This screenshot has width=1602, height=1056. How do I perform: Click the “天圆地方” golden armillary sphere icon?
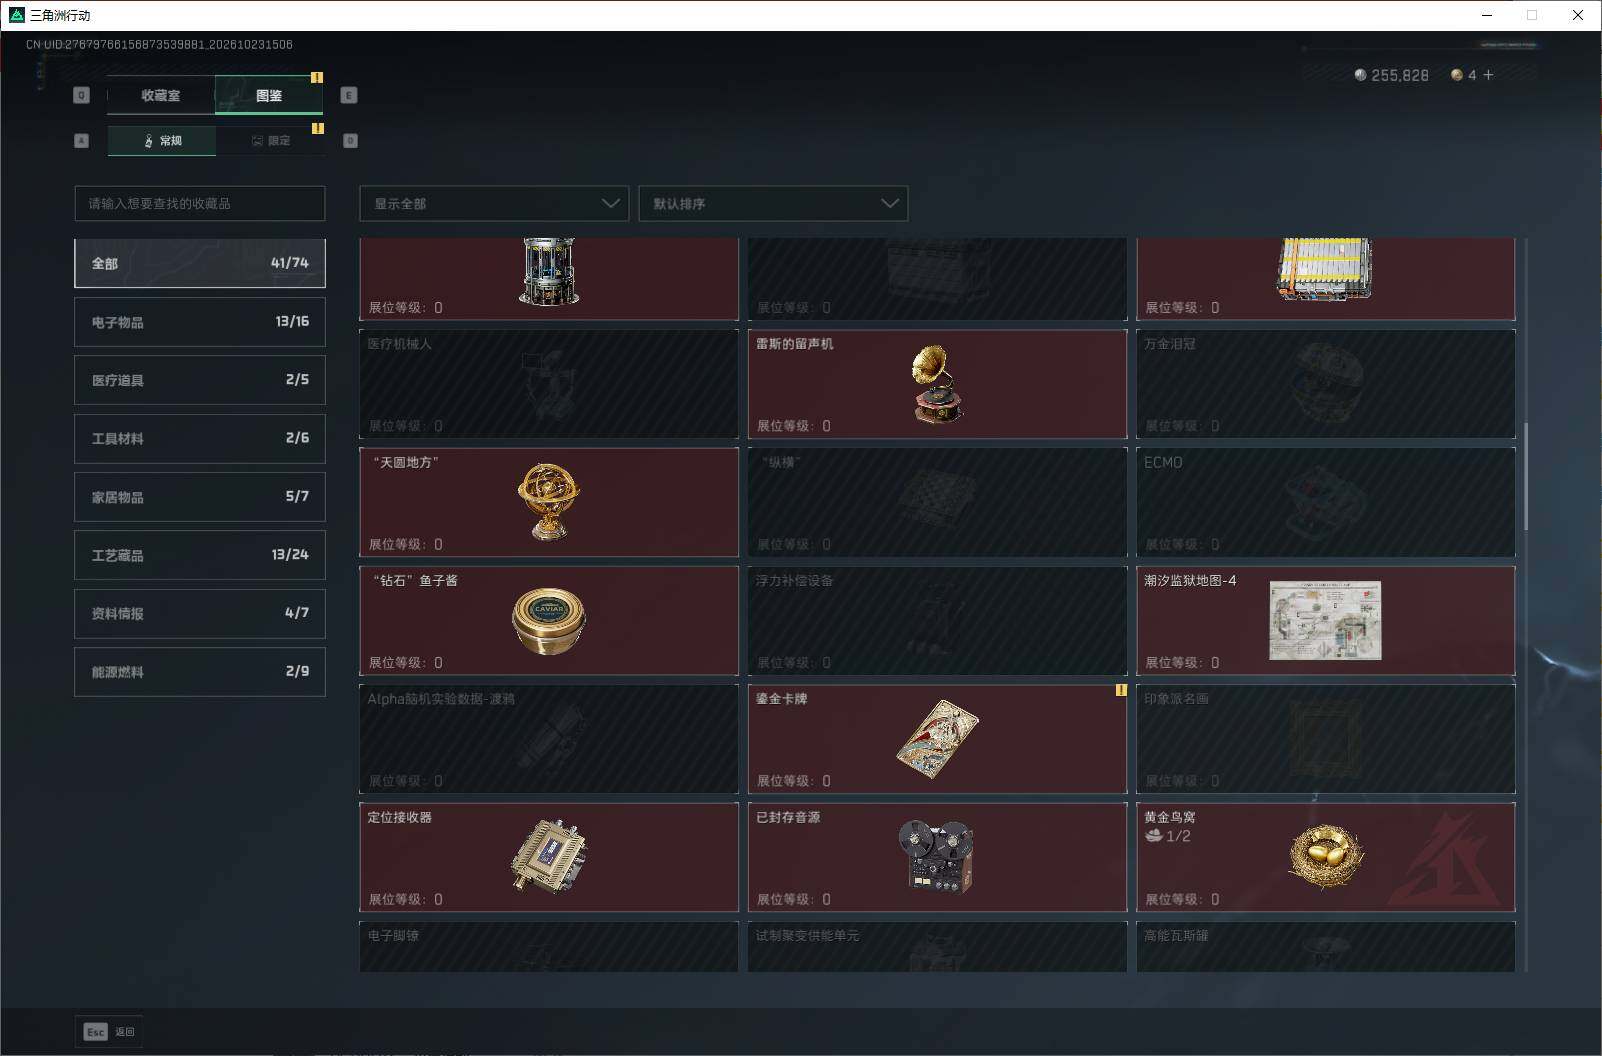pyautogui.click(x=549, y=501)
